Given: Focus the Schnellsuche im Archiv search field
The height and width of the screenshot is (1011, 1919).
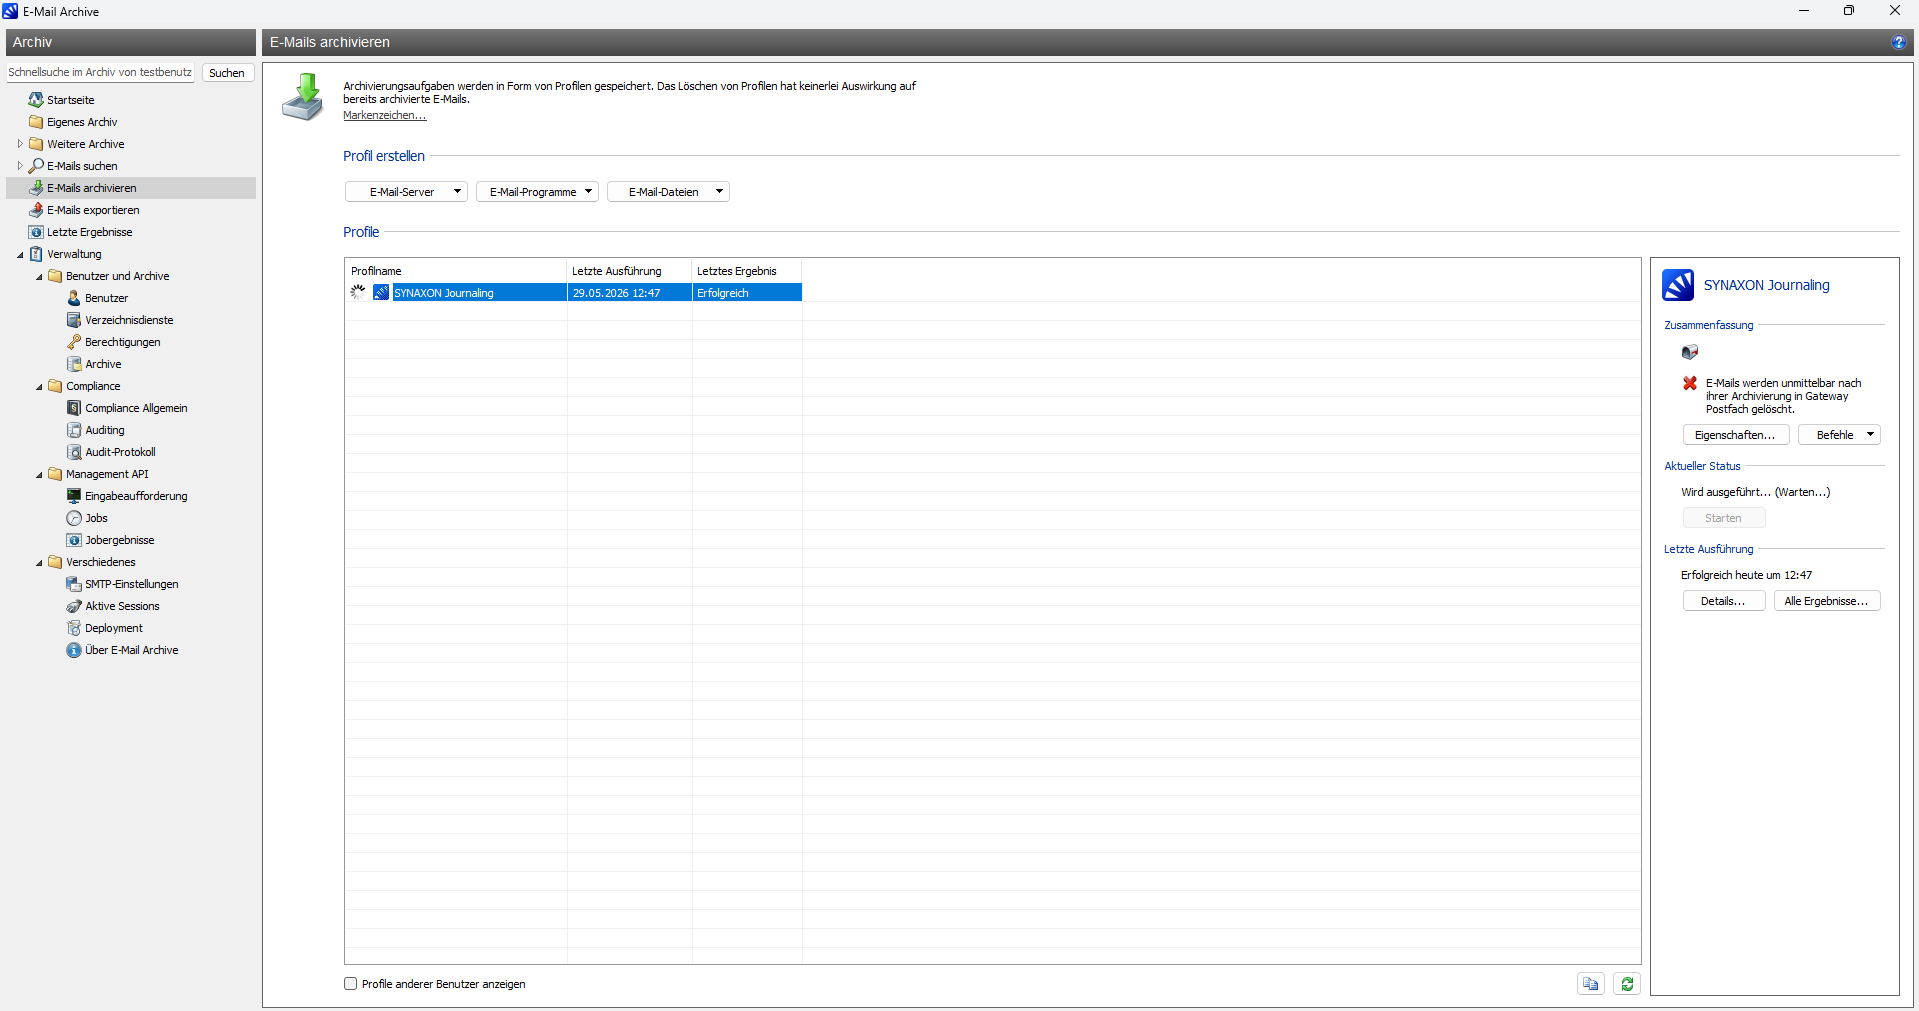Looking at the screenshot, I should click(100, 73).
